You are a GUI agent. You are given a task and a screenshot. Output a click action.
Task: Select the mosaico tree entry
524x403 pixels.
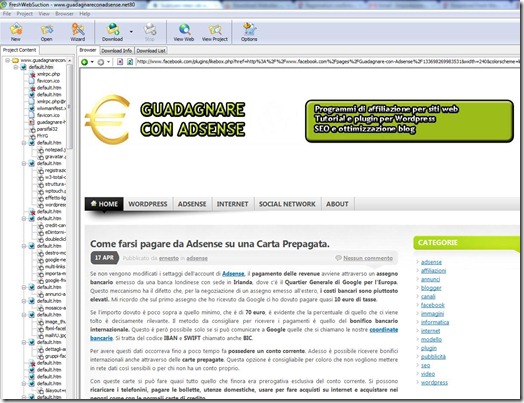55,308
